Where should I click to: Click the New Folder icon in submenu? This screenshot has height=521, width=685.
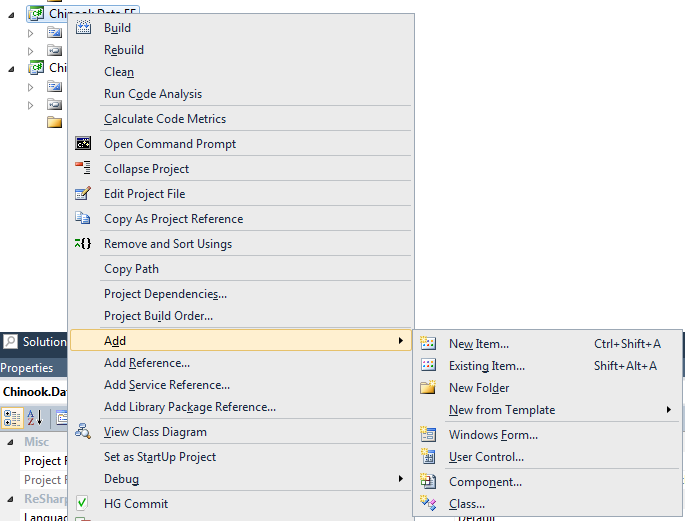[428, 387]
